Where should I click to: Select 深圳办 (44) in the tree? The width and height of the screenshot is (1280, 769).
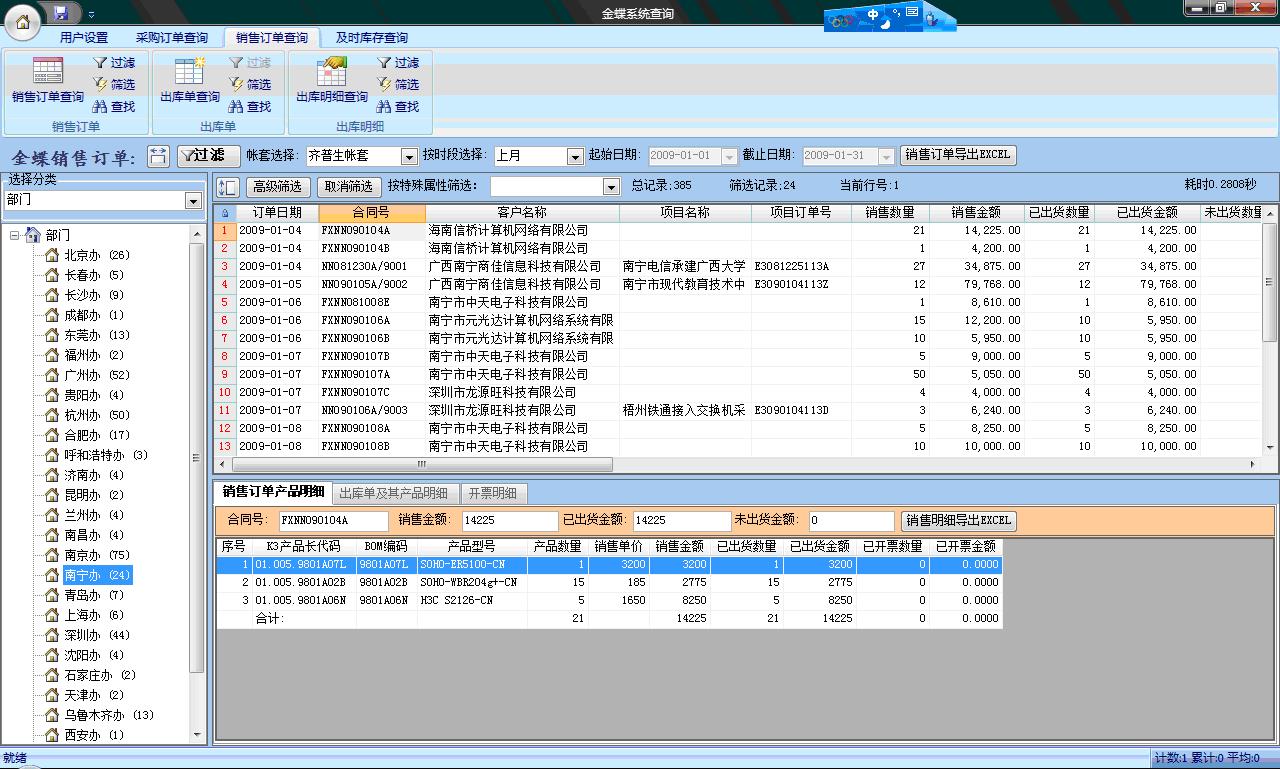[x=97, y=635]
